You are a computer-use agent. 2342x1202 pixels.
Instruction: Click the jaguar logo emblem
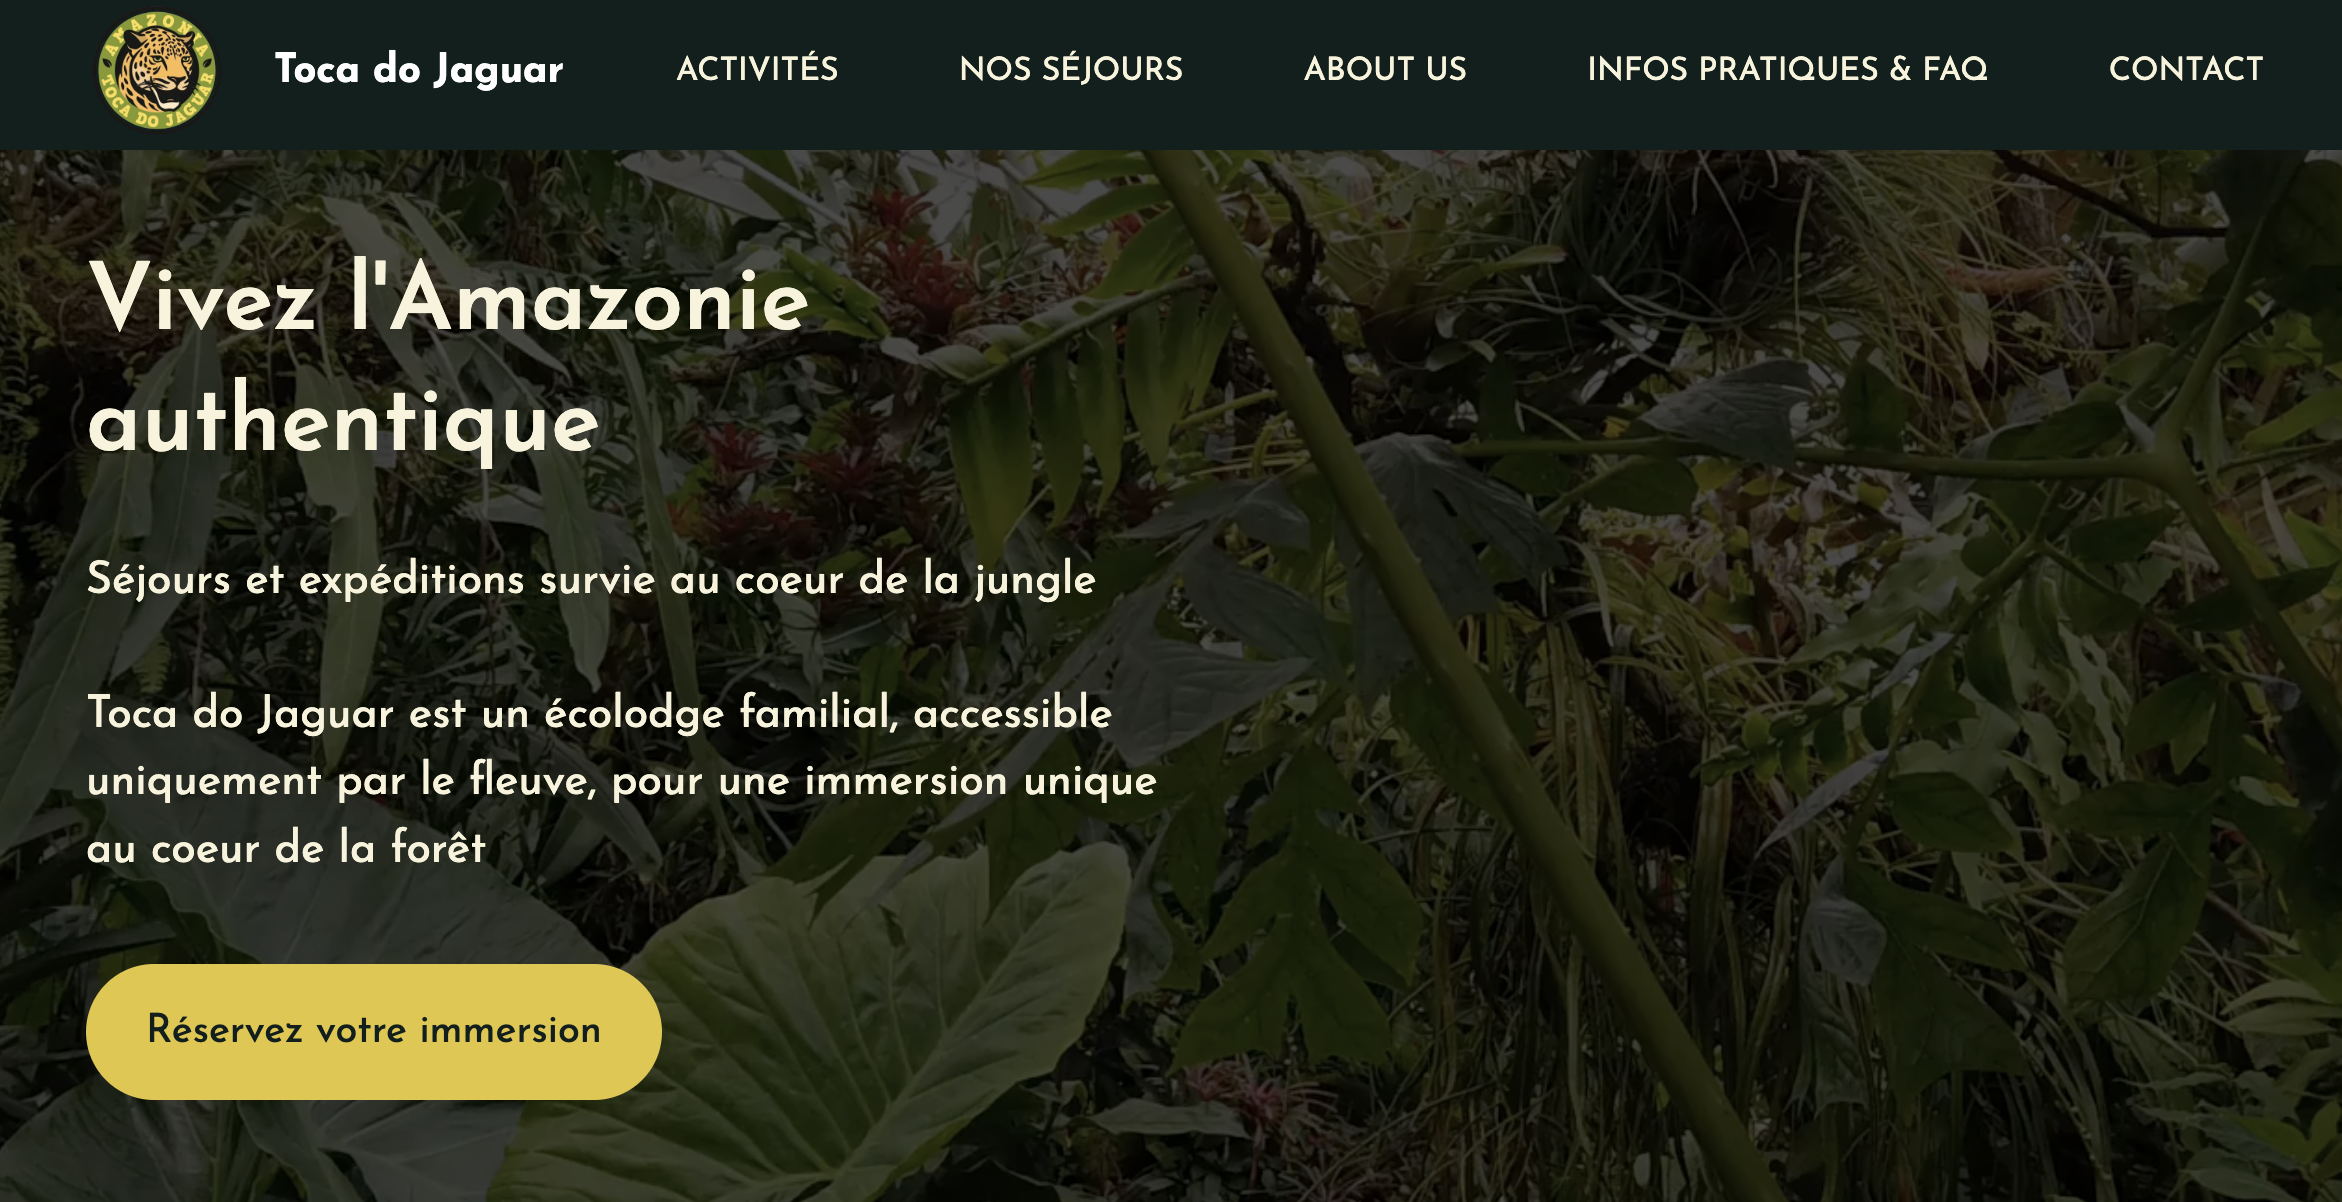(157, 70)
